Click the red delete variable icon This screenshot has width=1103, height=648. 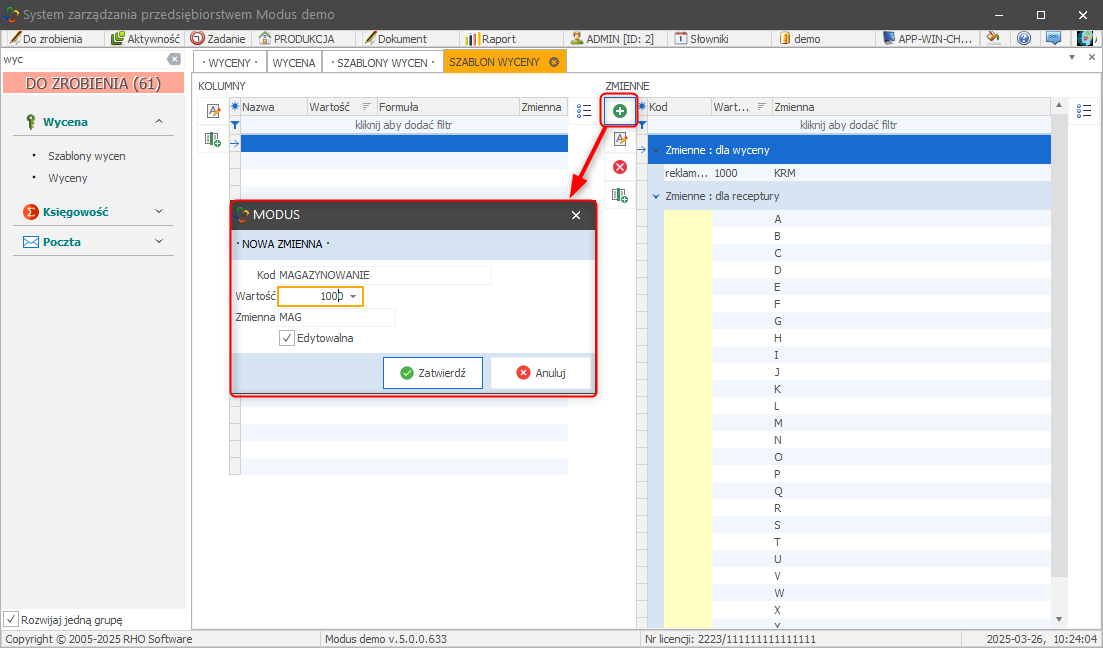tap(620, 167)
